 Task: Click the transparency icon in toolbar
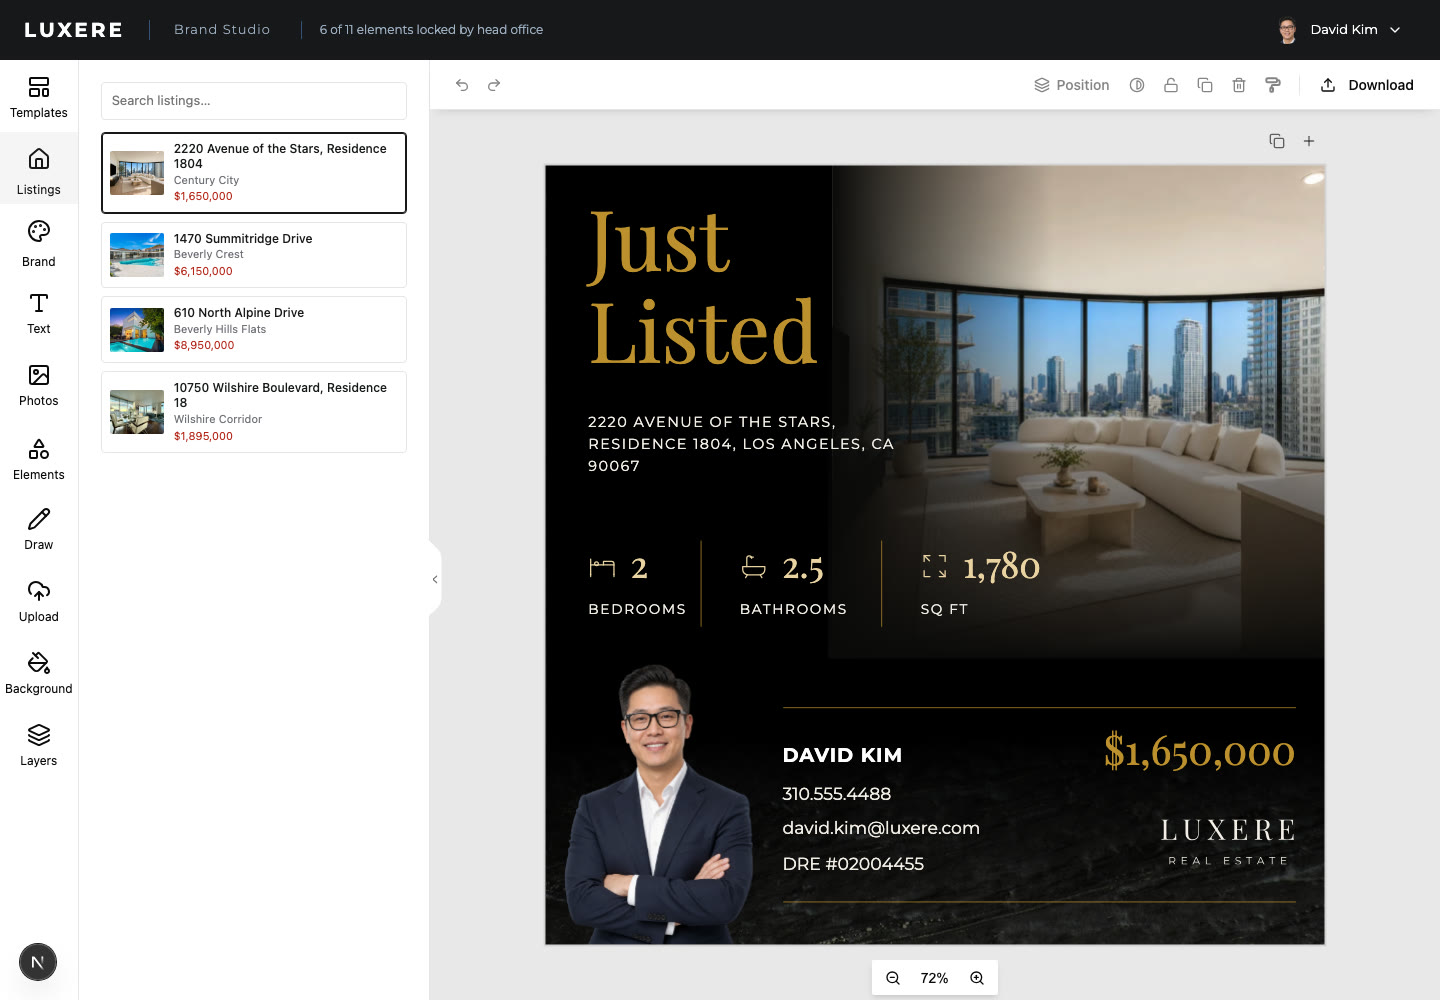point(1137,85)
